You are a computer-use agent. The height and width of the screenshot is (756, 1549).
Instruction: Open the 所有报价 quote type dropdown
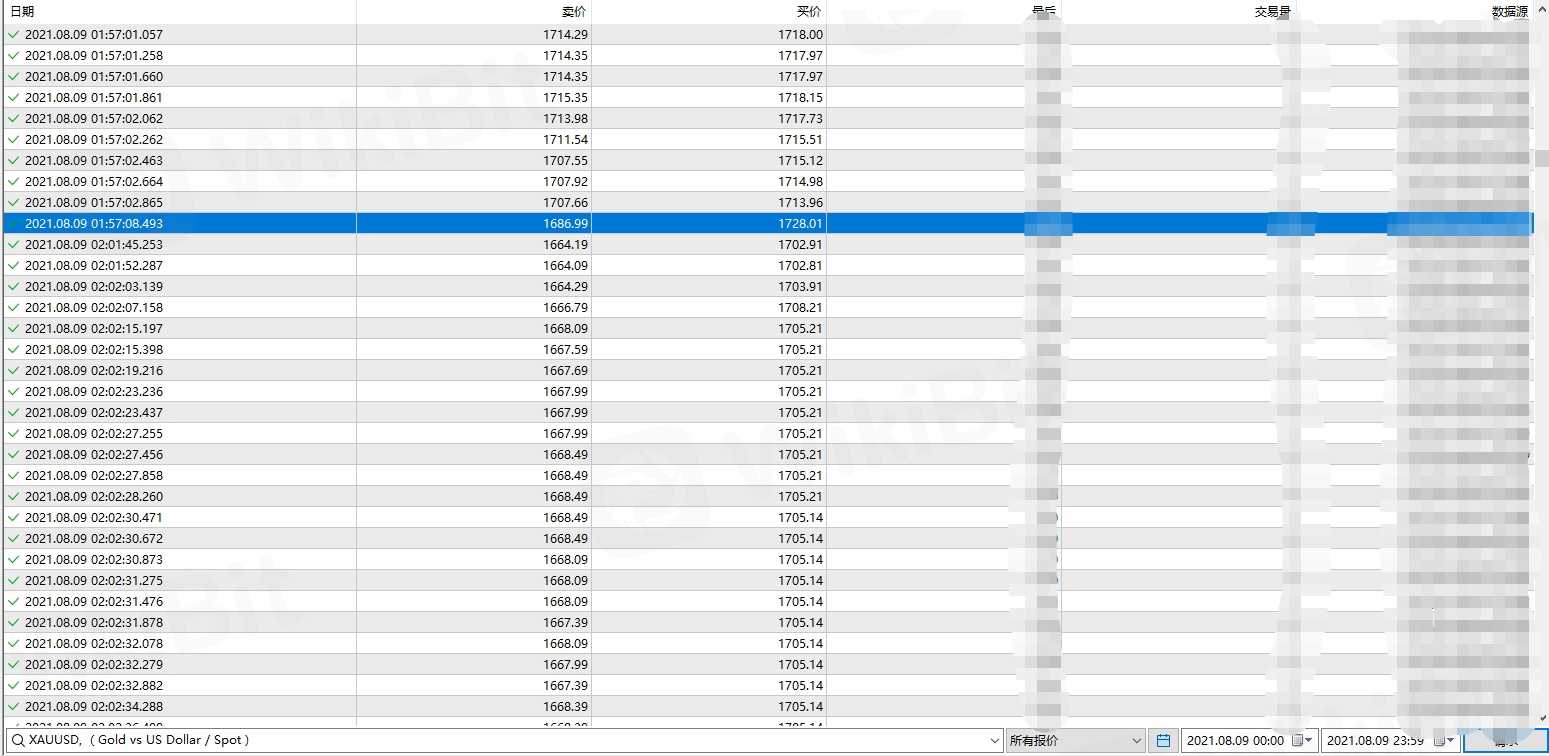1075,741
